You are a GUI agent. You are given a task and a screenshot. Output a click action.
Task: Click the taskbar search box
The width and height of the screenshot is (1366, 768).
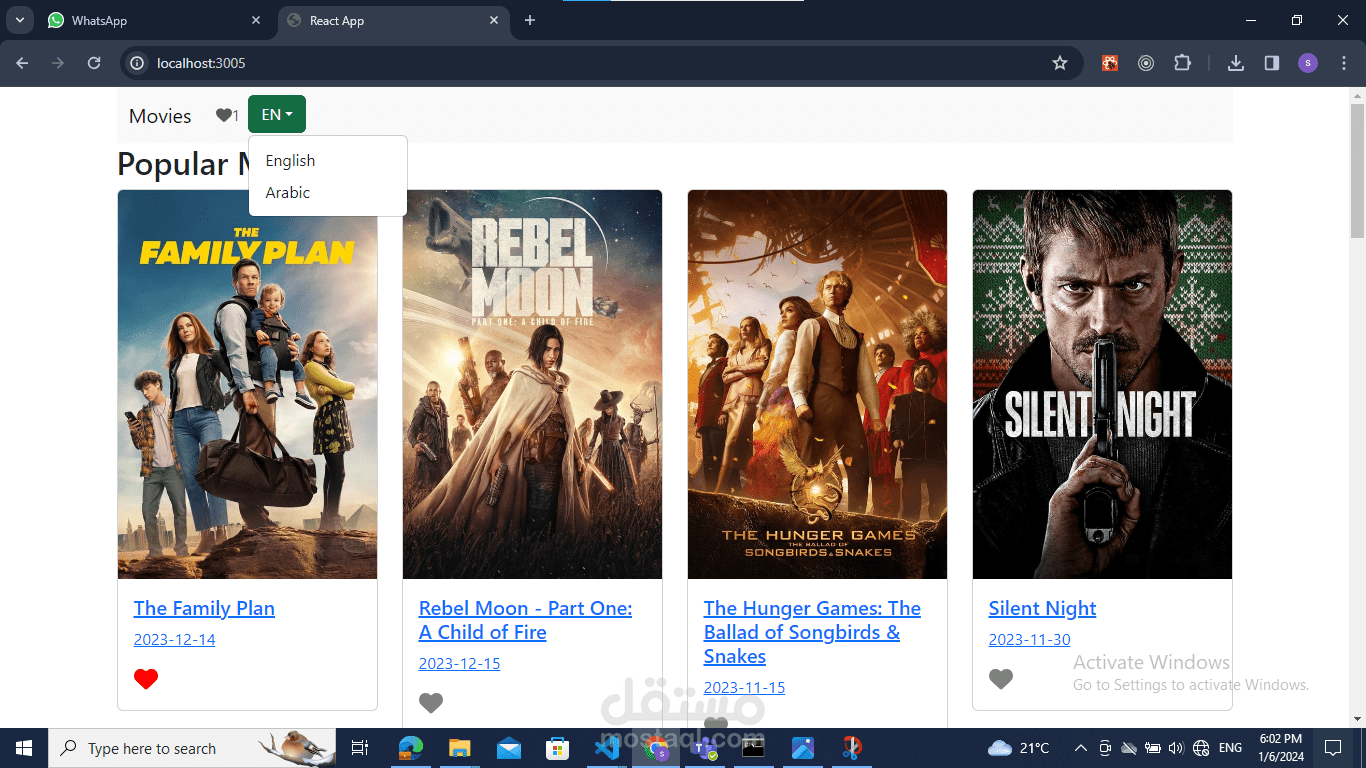tap(194, 748)
